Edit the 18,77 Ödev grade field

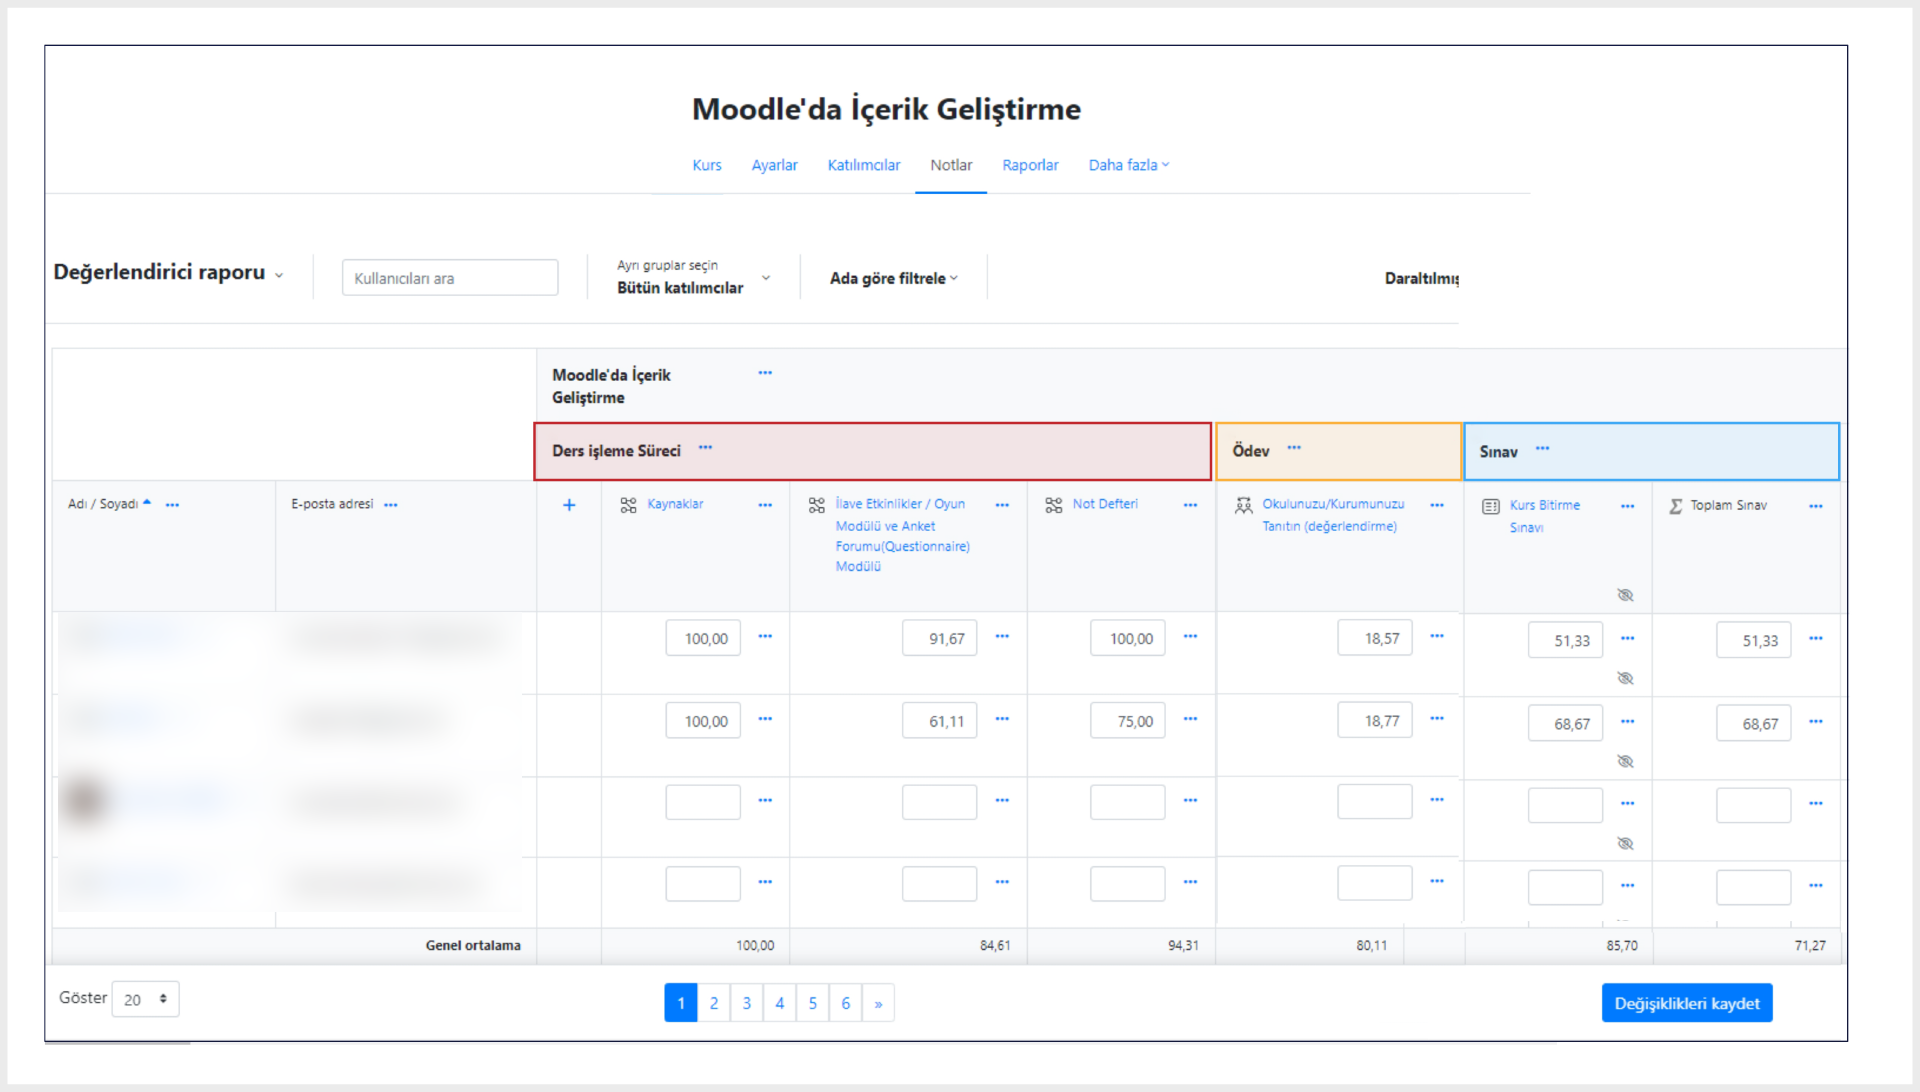click(1375, 720)
